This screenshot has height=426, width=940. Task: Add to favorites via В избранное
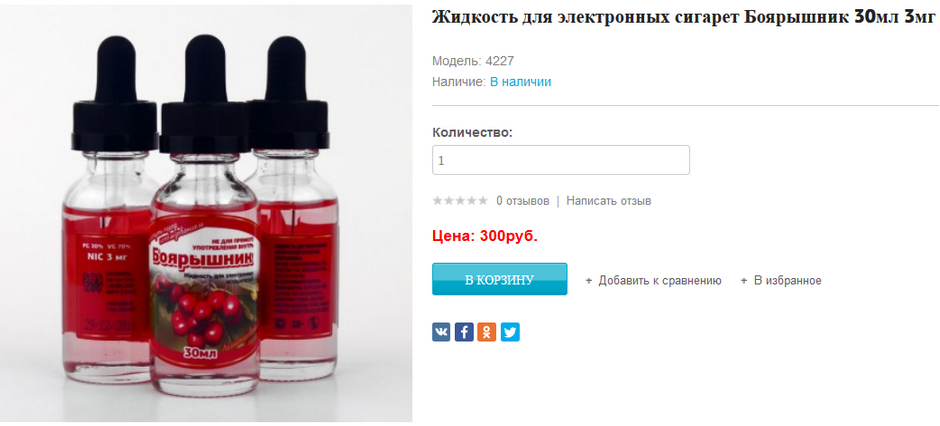[788, 280]
